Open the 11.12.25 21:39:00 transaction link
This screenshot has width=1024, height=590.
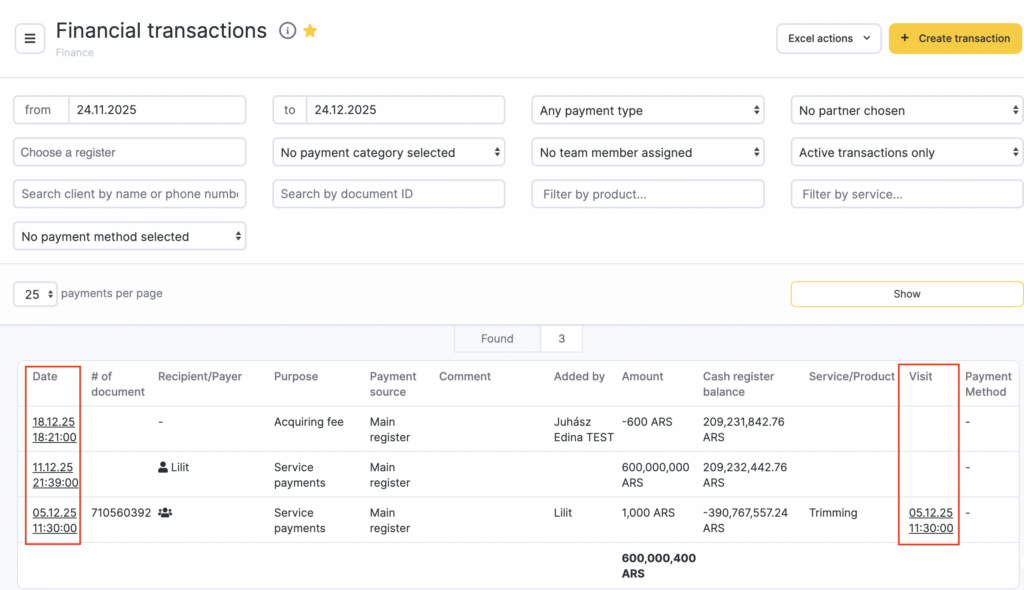point(54,475)
